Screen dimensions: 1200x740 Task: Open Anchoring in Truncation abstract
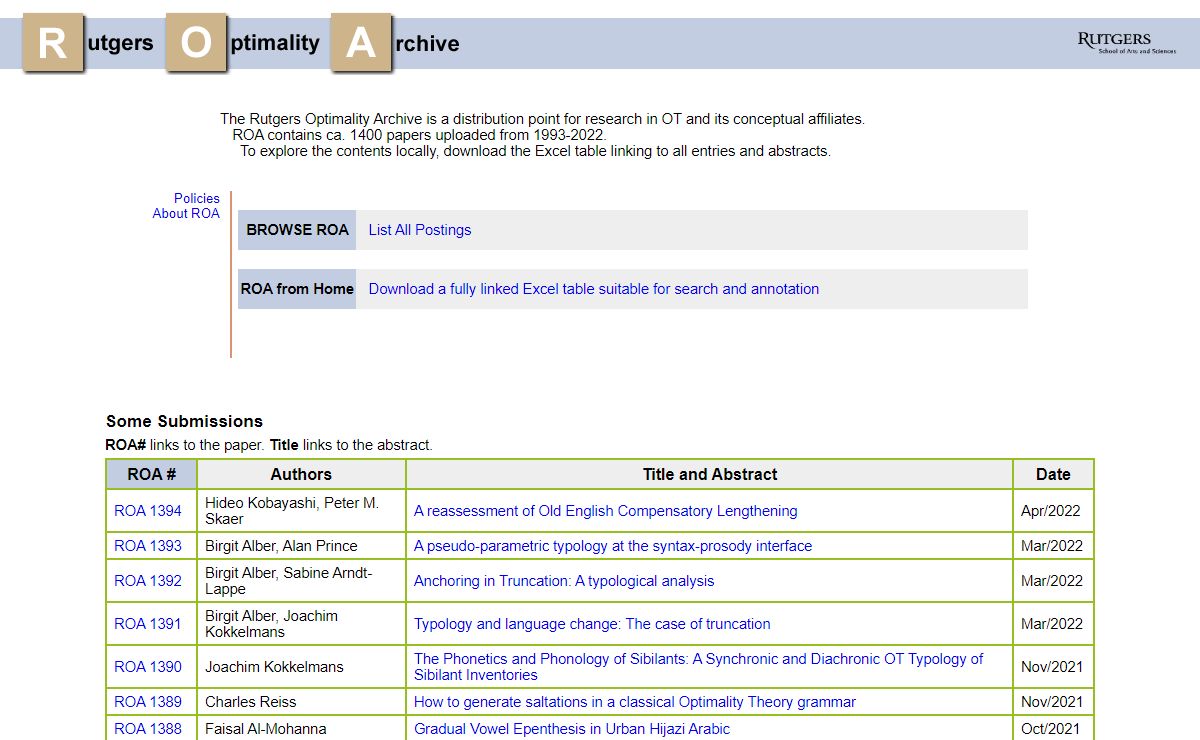click(564, 581)
